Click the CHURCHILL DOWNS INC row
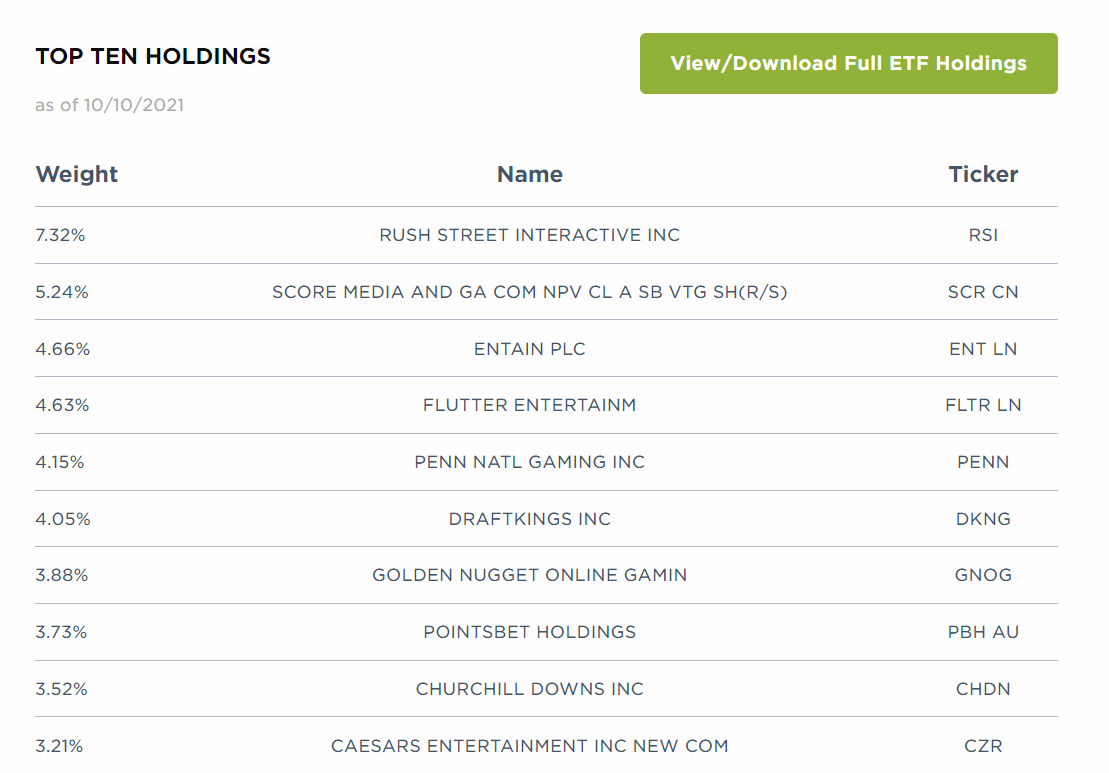The height and width of the screenshot is (773, 1109). click(x=529, y=688)
